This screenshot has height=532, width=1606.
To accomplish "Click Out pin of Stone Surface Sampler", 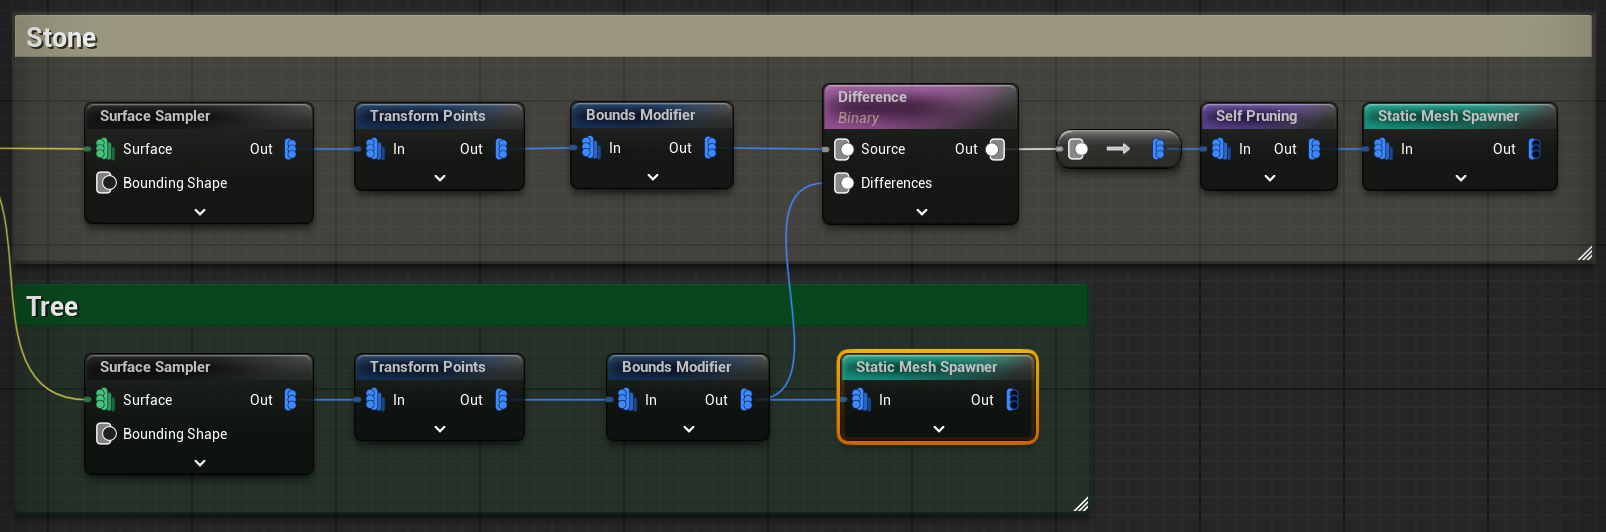I will [x=291, y=149].
